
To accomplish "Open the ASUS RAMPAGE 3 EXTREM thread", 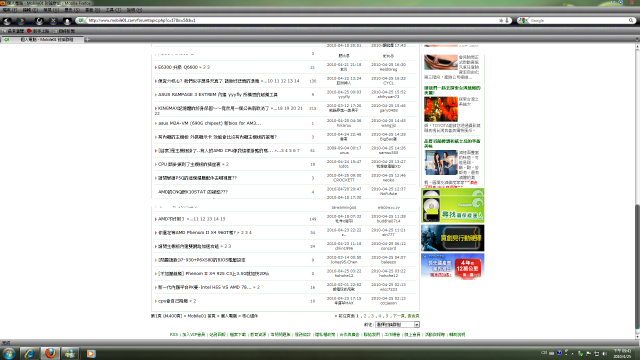I will (218, 95).
